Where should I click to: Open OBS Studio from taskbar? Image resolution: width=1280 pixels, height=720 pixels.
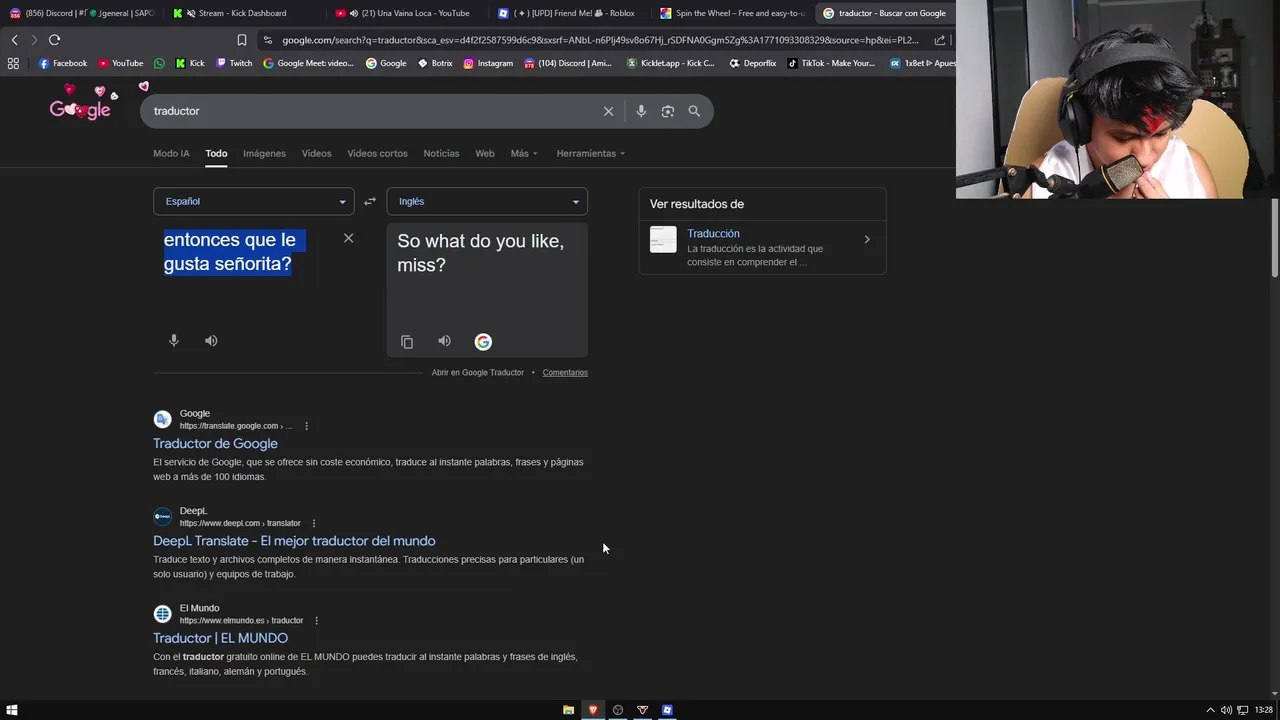coord(618,710)
